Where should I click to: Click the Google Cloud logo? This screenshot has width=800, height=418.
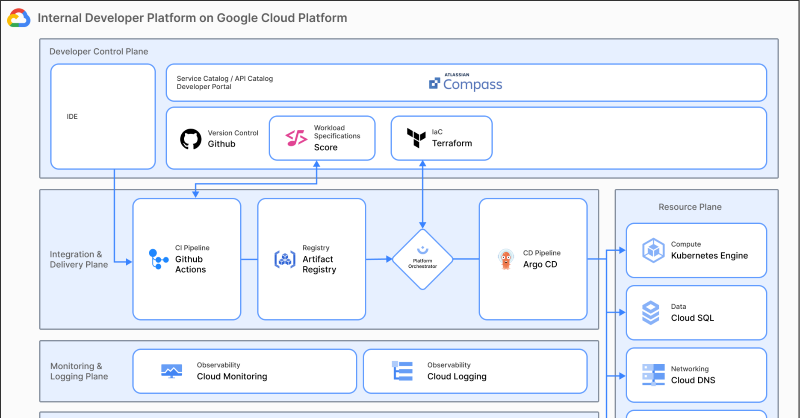coord(18,18)
